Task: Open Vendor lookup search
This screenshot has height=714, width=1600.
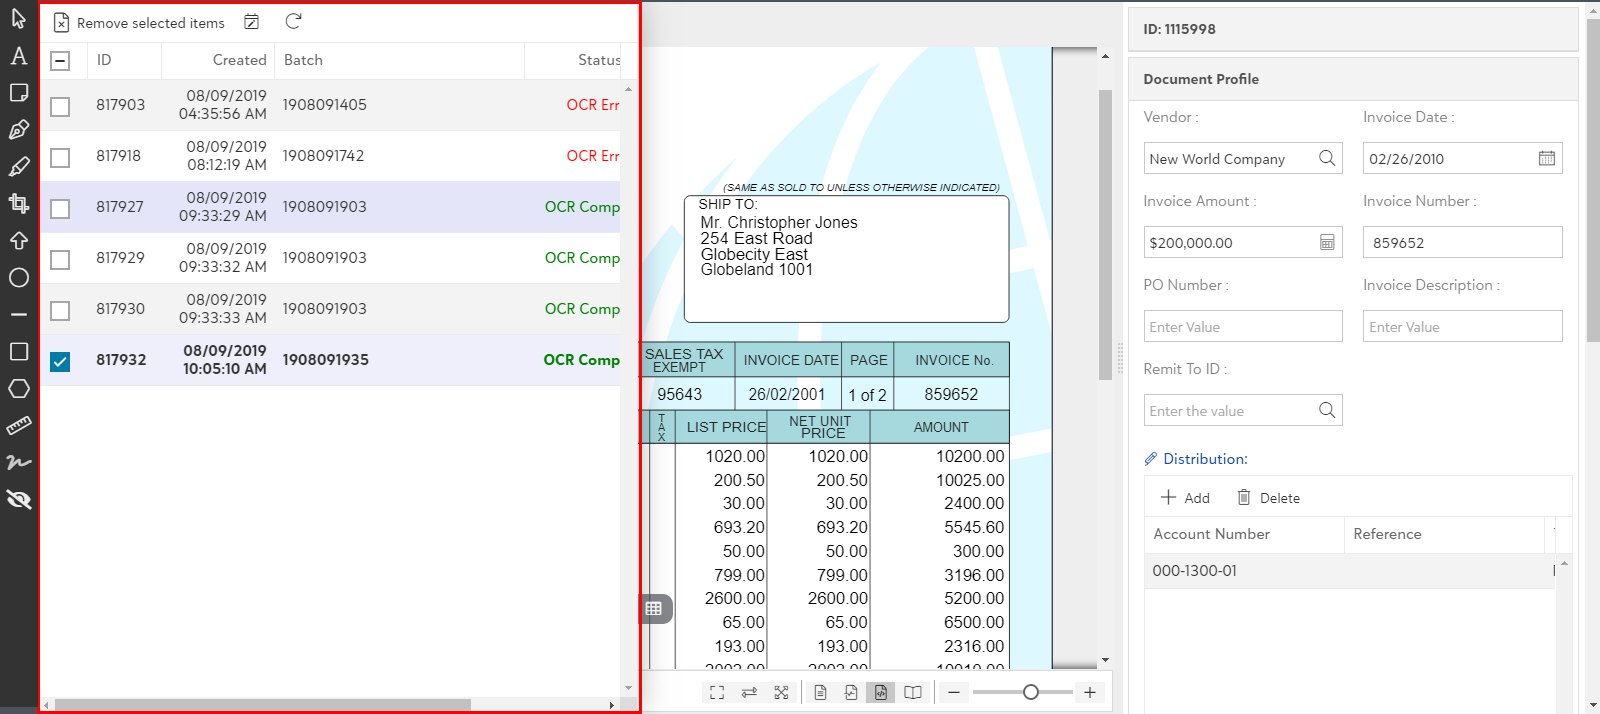Action: [1326, 158]
